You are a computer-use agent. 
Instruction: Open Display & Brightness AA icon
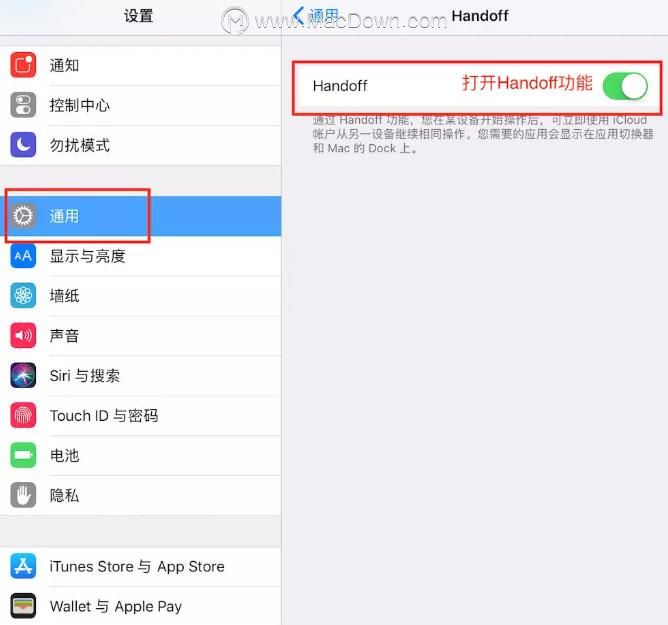tap(23, 256)
